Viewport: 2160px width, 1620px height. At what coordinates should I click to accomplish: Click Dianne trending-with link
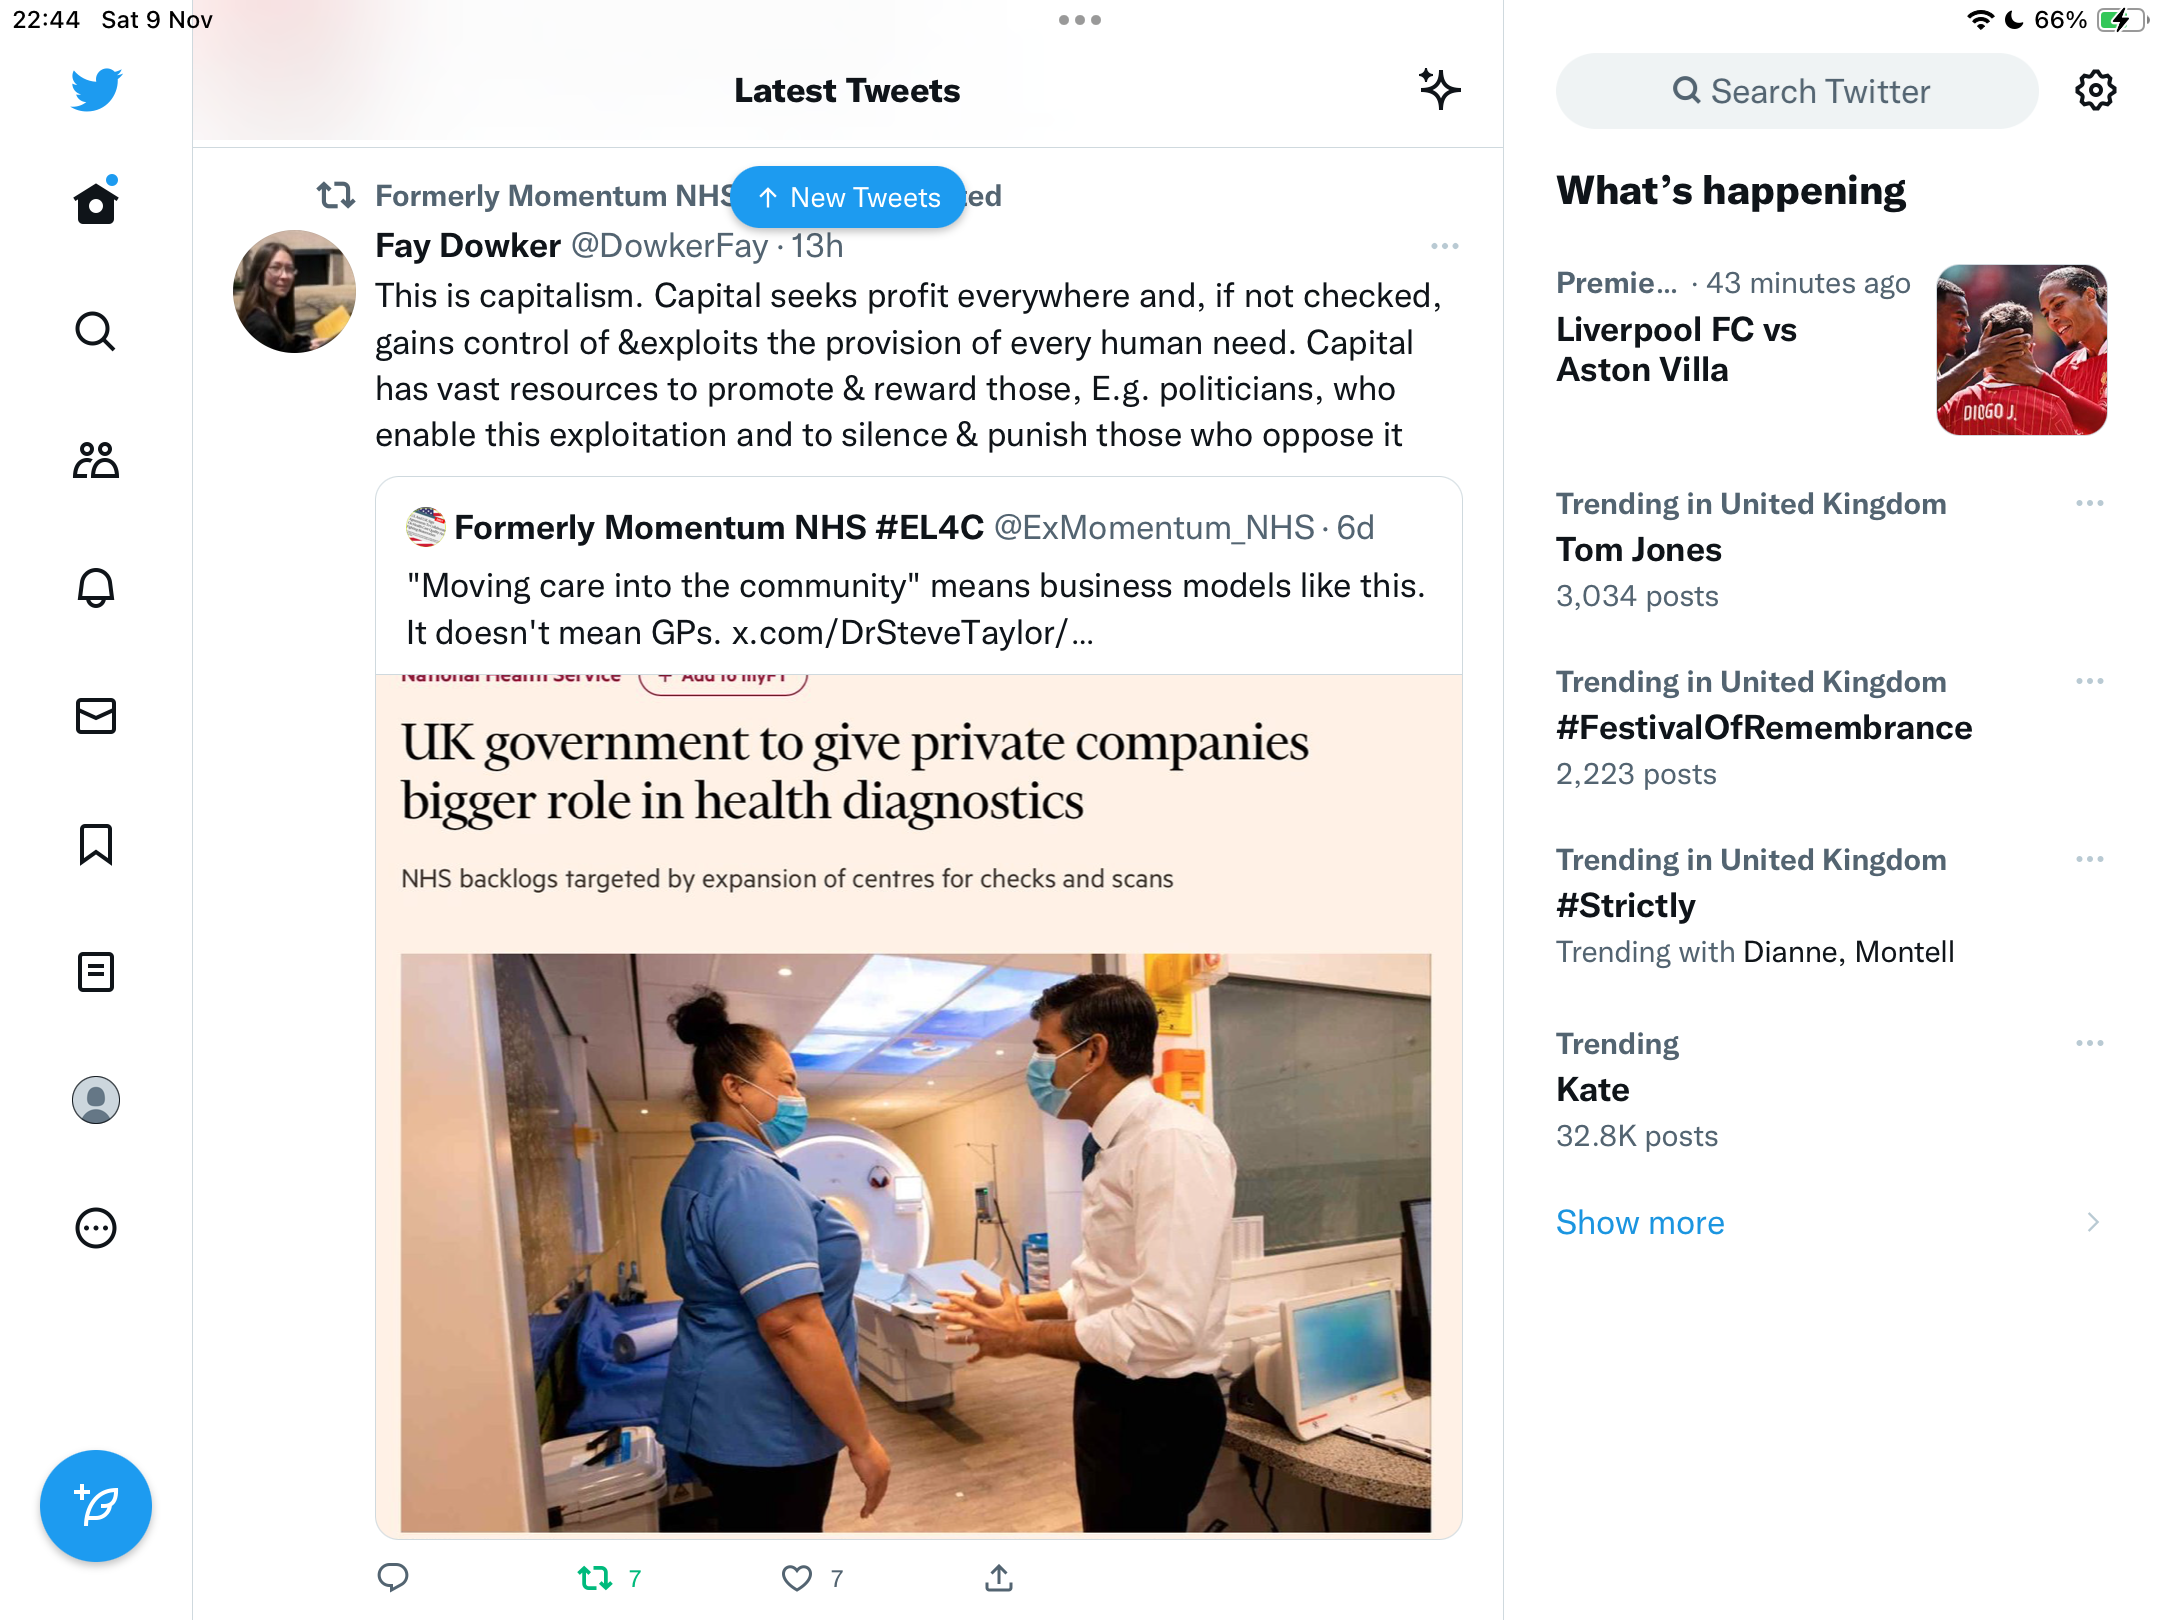pos(1789,952)
